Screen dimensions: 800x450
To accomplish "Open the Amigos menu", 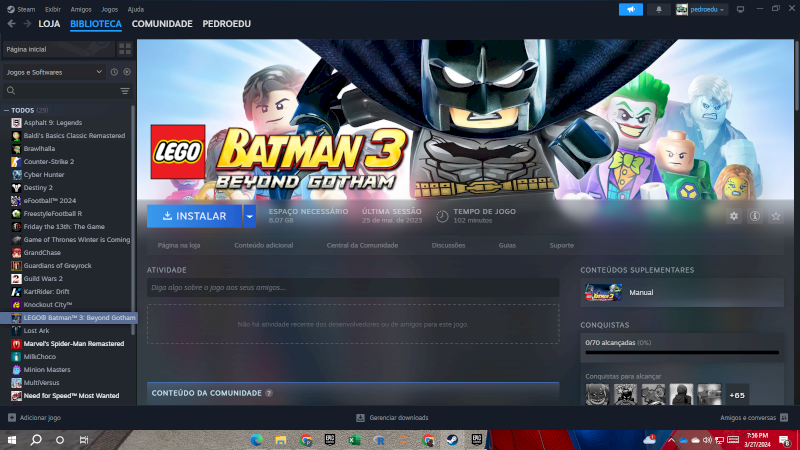I will click(x=81, y=8).
